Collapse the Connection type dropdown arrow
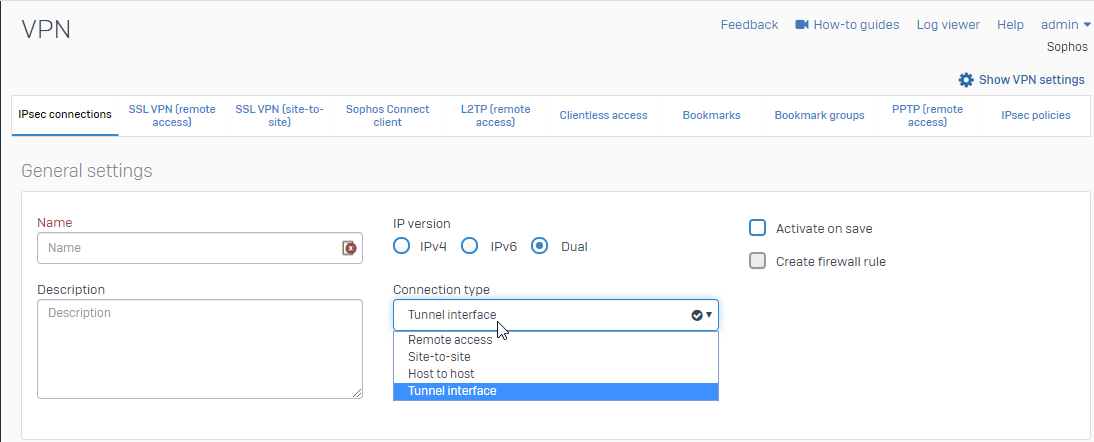Viewport: 1094px width, 442px height. click(709, 315)
